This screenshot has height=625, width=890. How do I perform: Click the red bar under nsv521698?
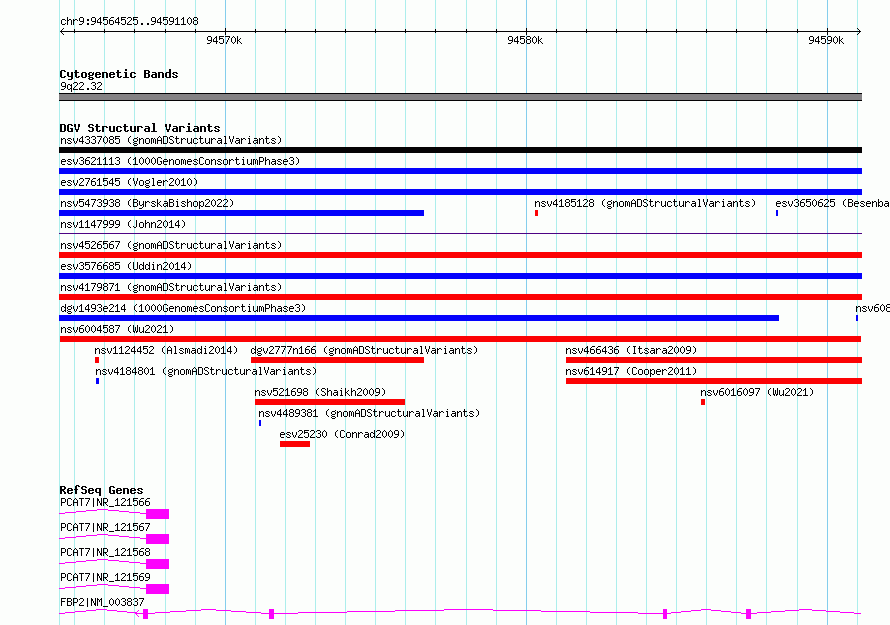(330, 402)
